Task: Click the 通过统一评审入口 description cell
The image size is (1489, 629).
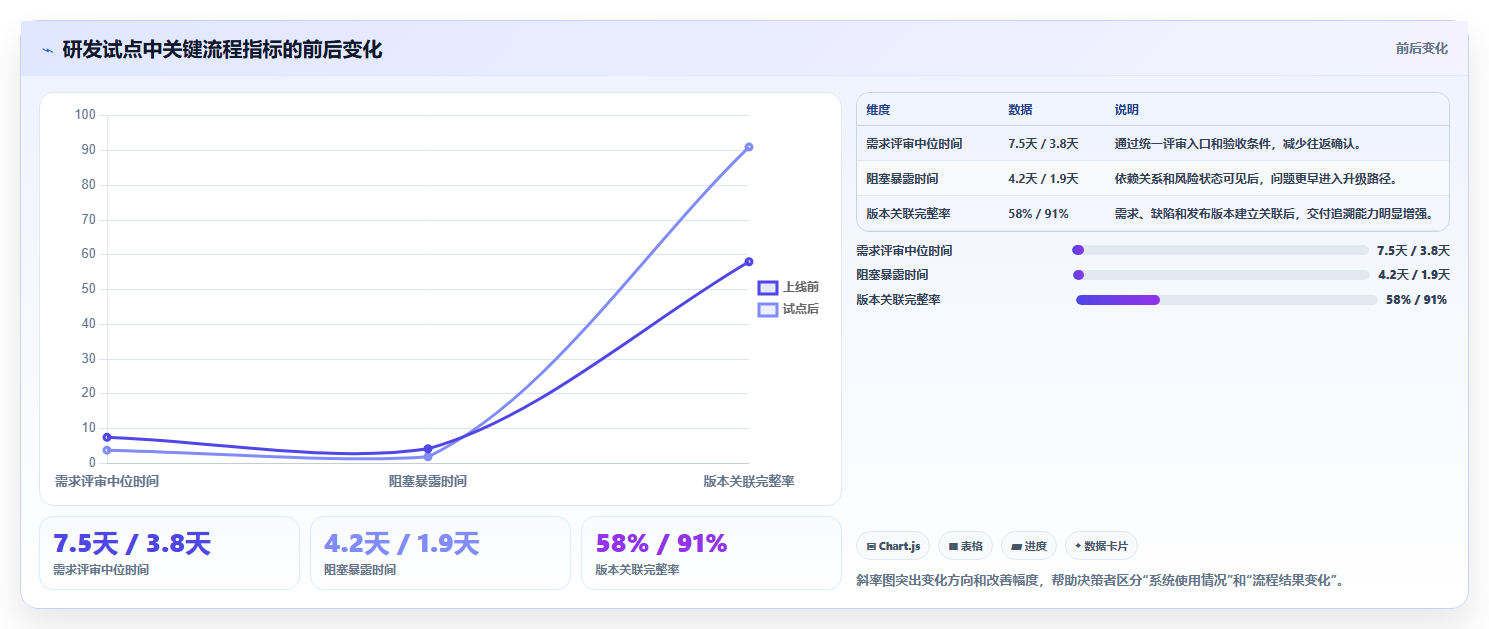Action: coord(1238,144)
